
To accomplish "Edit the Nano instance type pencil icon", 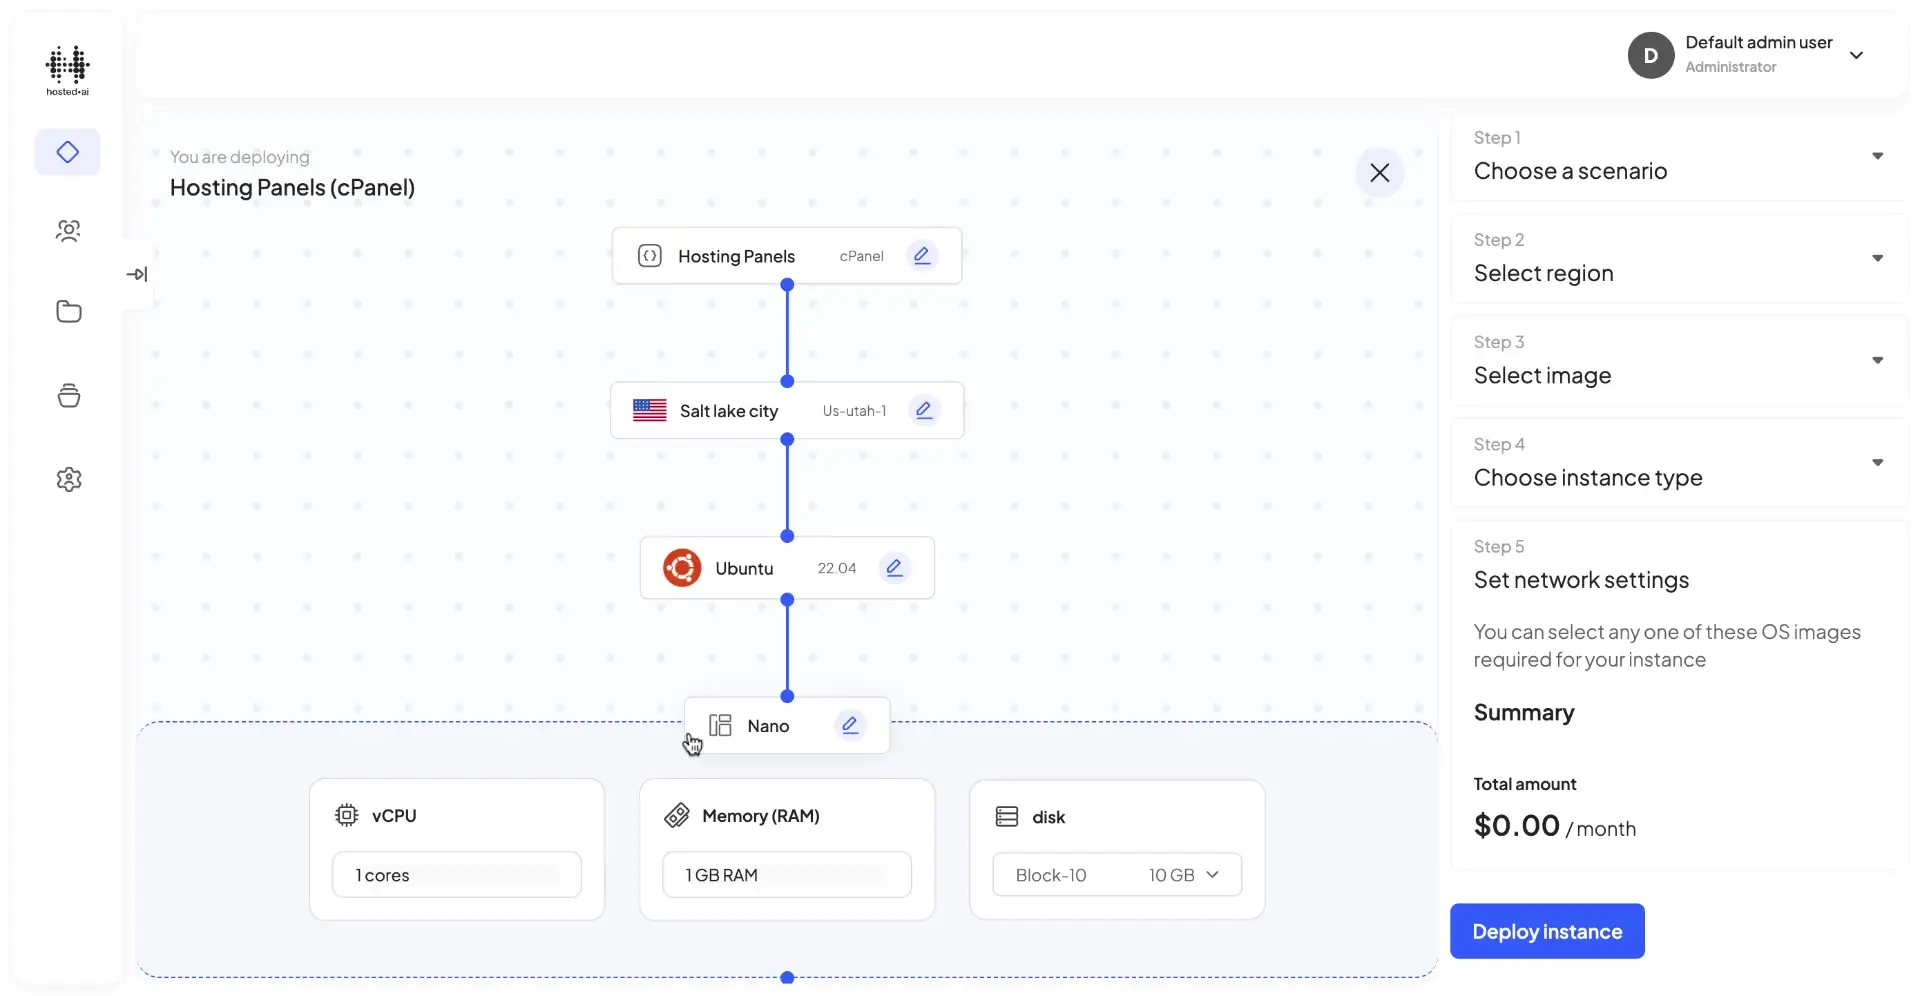I will click(850, 724).
